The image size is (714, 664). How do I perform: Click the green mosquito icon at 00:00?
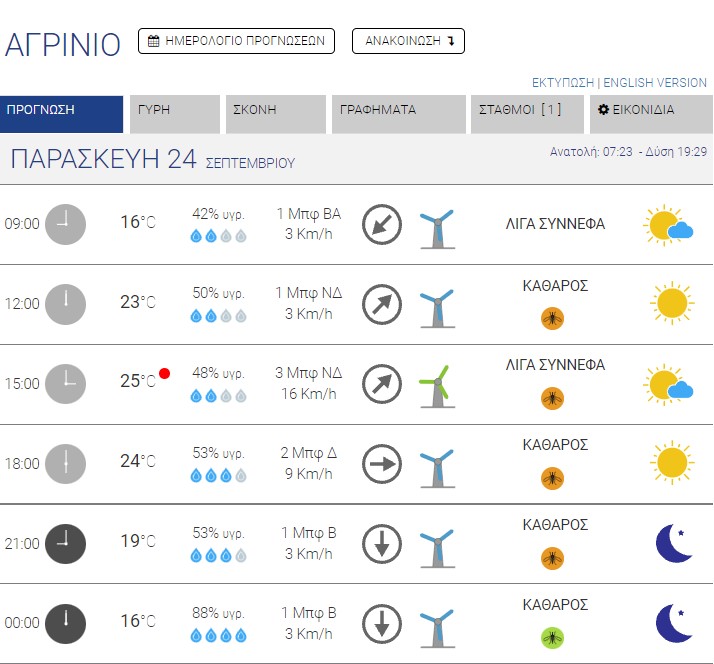552,637
